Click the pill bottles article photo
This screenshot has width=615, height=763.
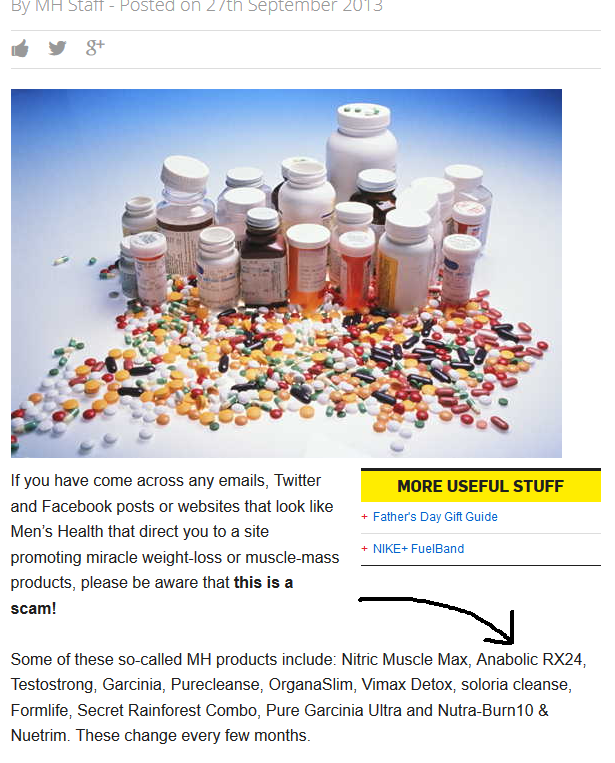pos(286,273)
